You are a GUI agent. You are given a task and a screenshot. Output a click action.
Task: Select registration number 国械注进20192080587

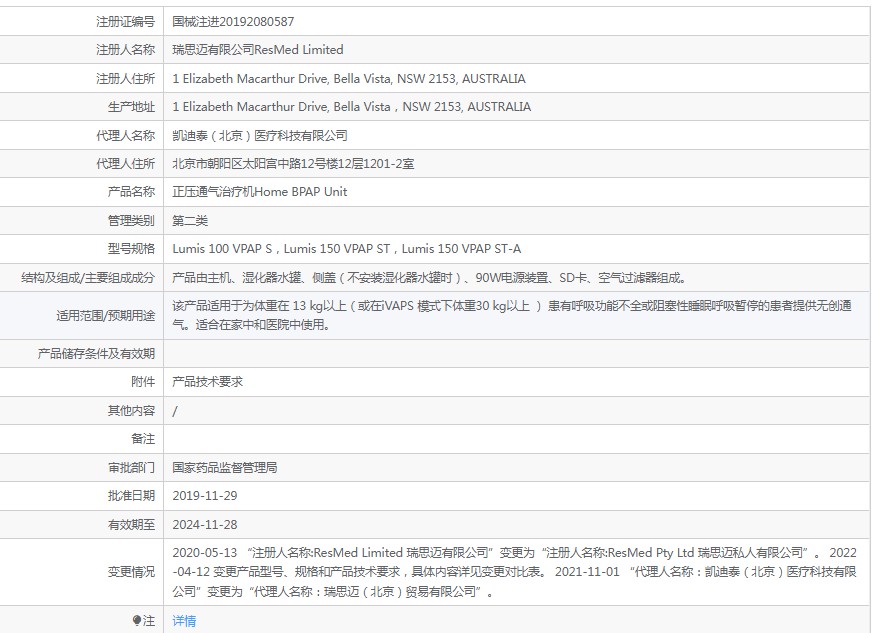(233, 21)
